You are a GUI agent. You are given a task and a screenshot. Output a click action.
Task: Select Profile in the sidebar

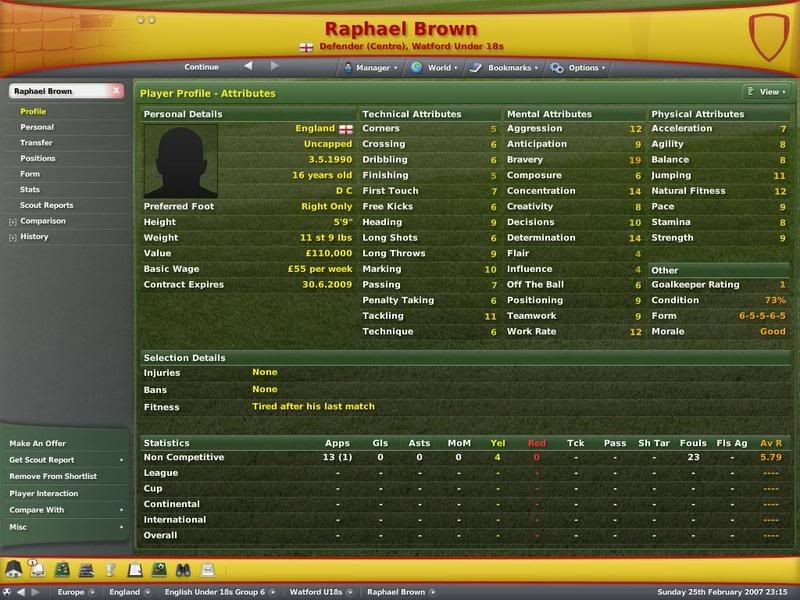coord(33,111)
